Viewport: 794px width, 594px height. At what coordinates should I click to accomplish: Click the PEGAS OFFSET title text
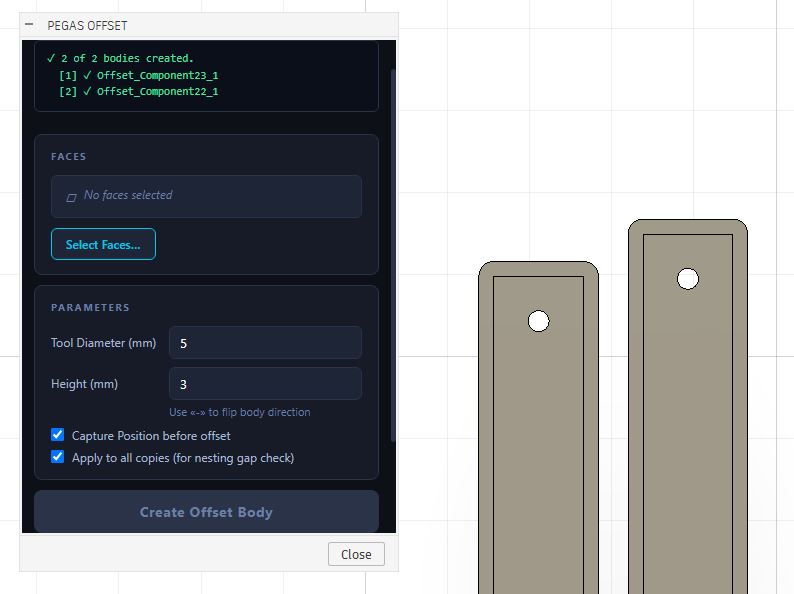(87, 25)
